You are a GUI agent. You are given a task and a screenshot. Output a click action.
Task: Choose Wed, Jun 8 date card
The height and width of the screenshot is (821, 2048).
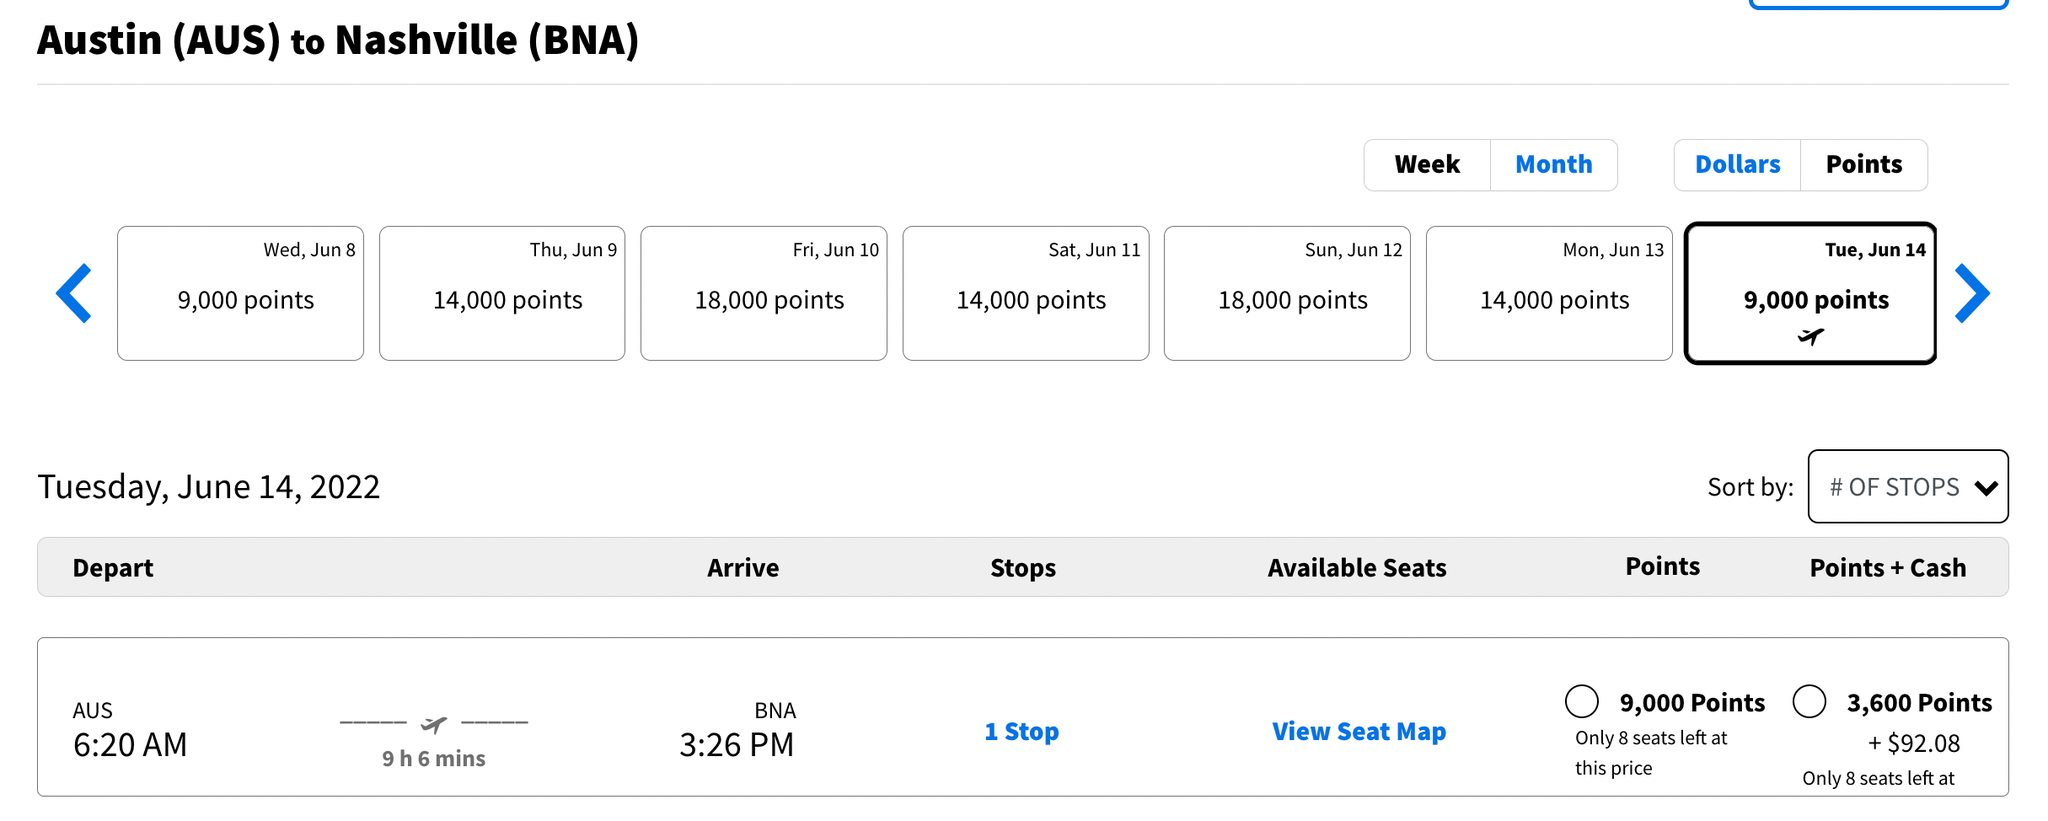pos(240,294)
